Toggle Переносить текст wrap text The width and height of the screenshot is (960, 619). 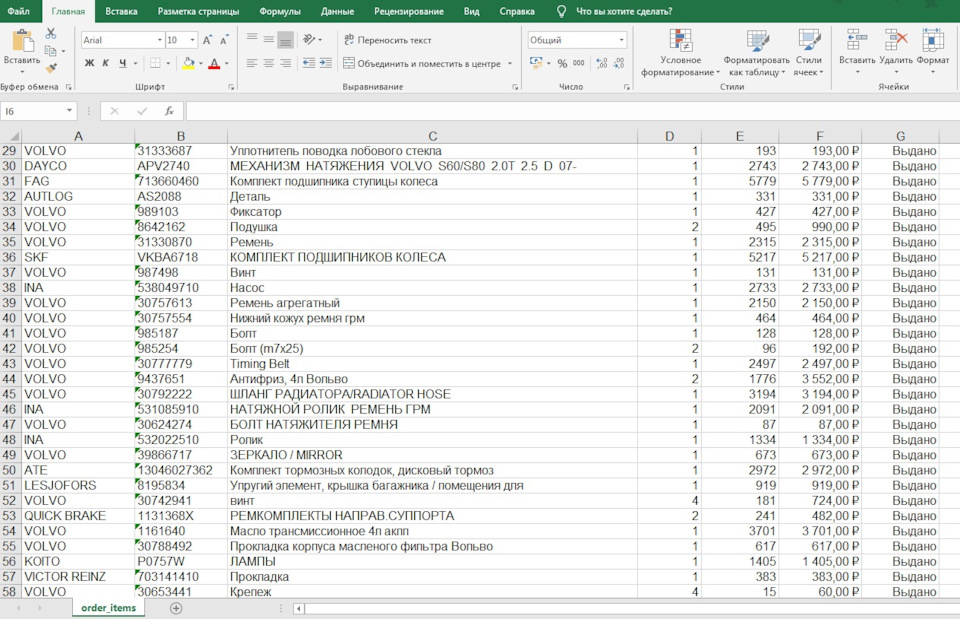click(x=388, y=40)
